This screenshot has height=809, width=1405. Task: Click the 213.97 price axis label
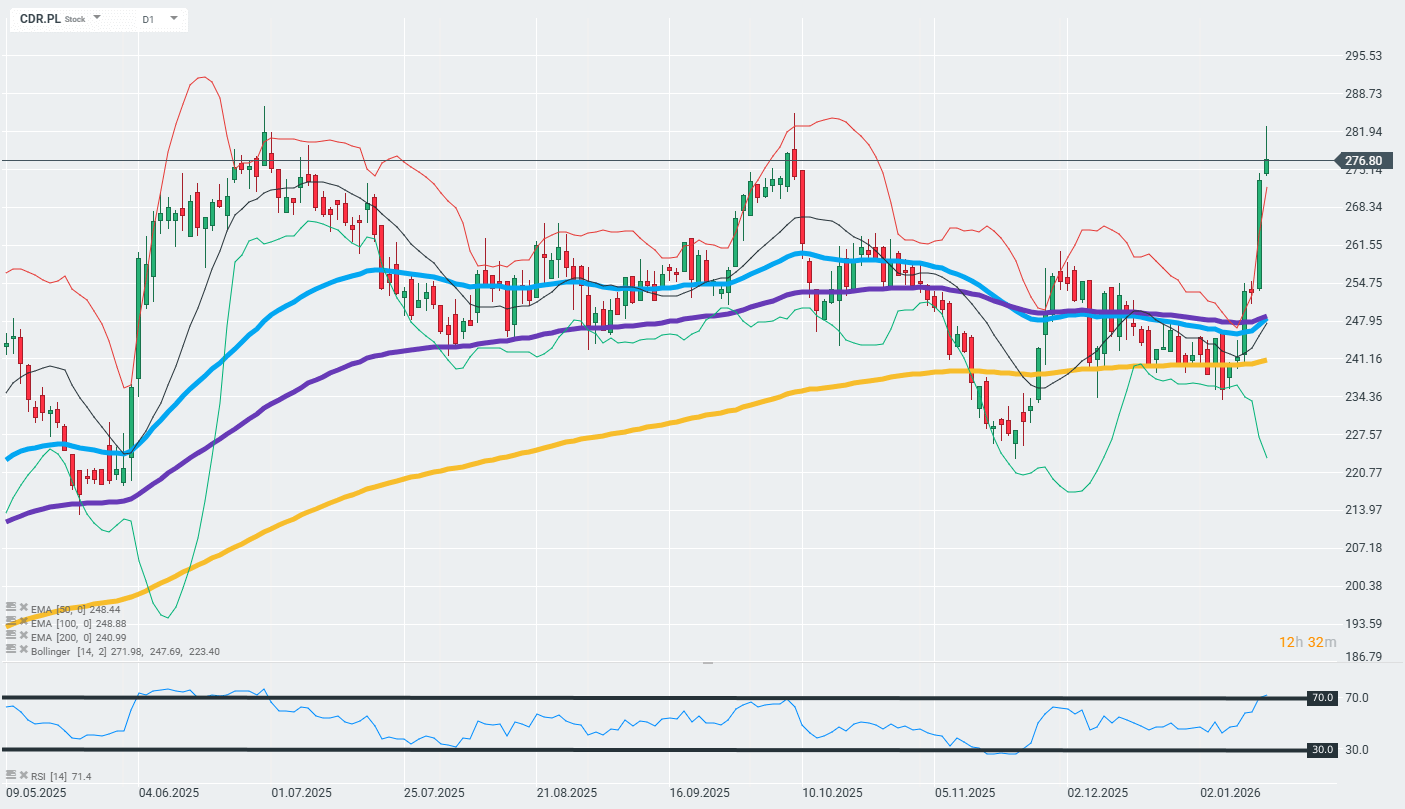point(1364,510)
